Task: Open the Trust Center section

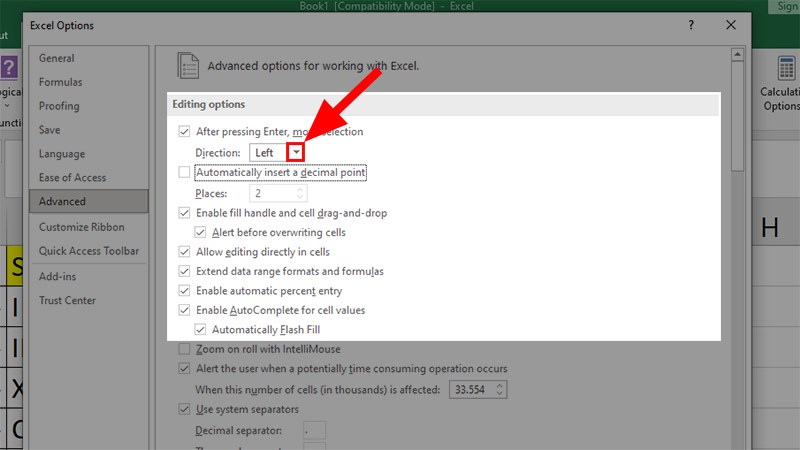Action: click(69, 300)
